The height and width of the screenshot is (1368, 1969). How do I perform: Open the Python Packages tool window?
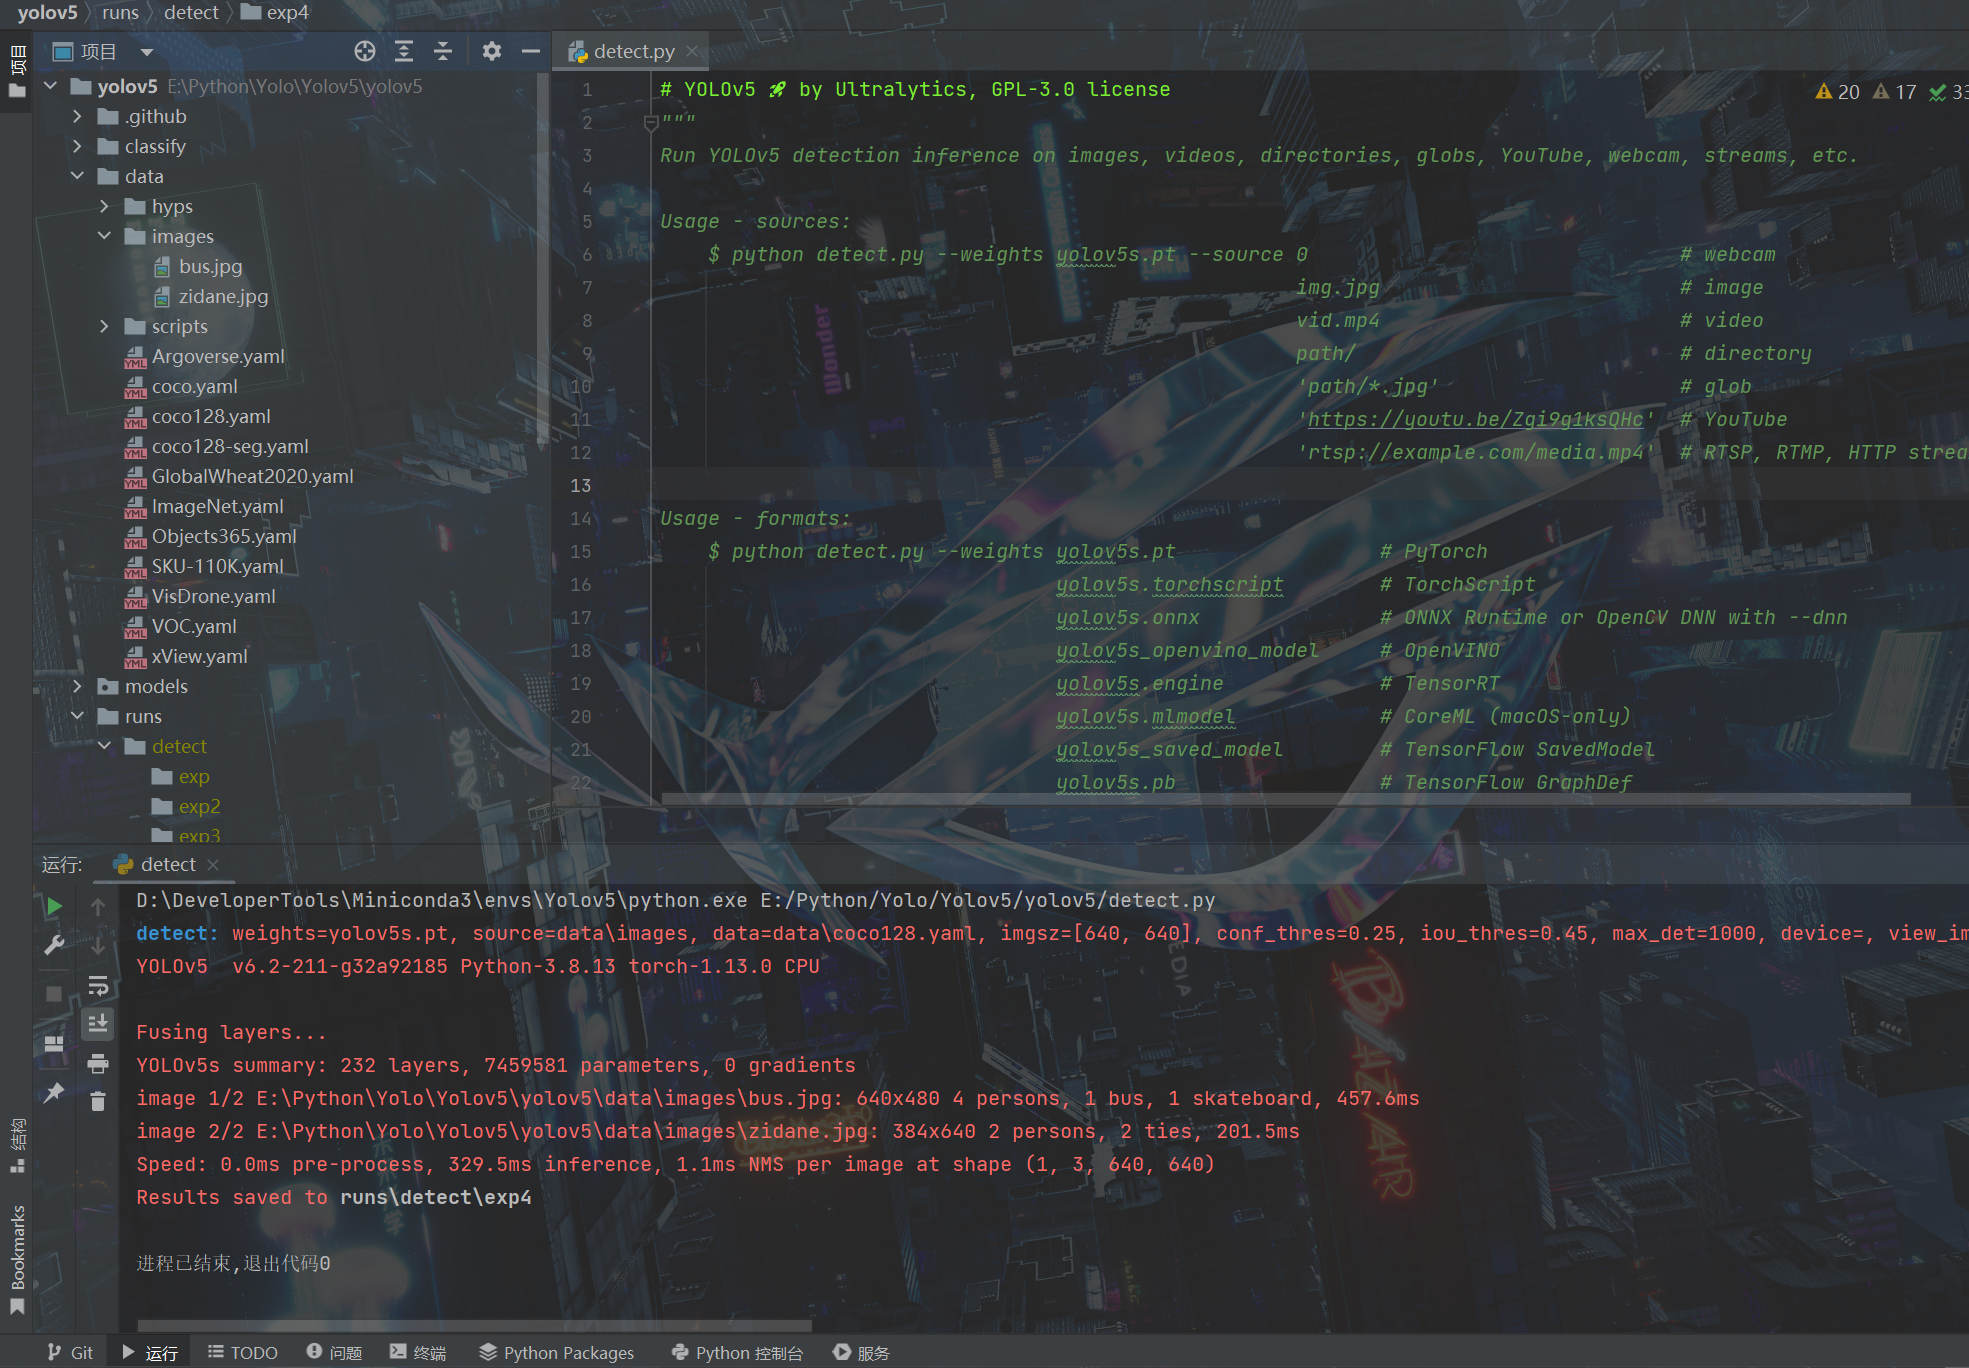click(557, 1353)
